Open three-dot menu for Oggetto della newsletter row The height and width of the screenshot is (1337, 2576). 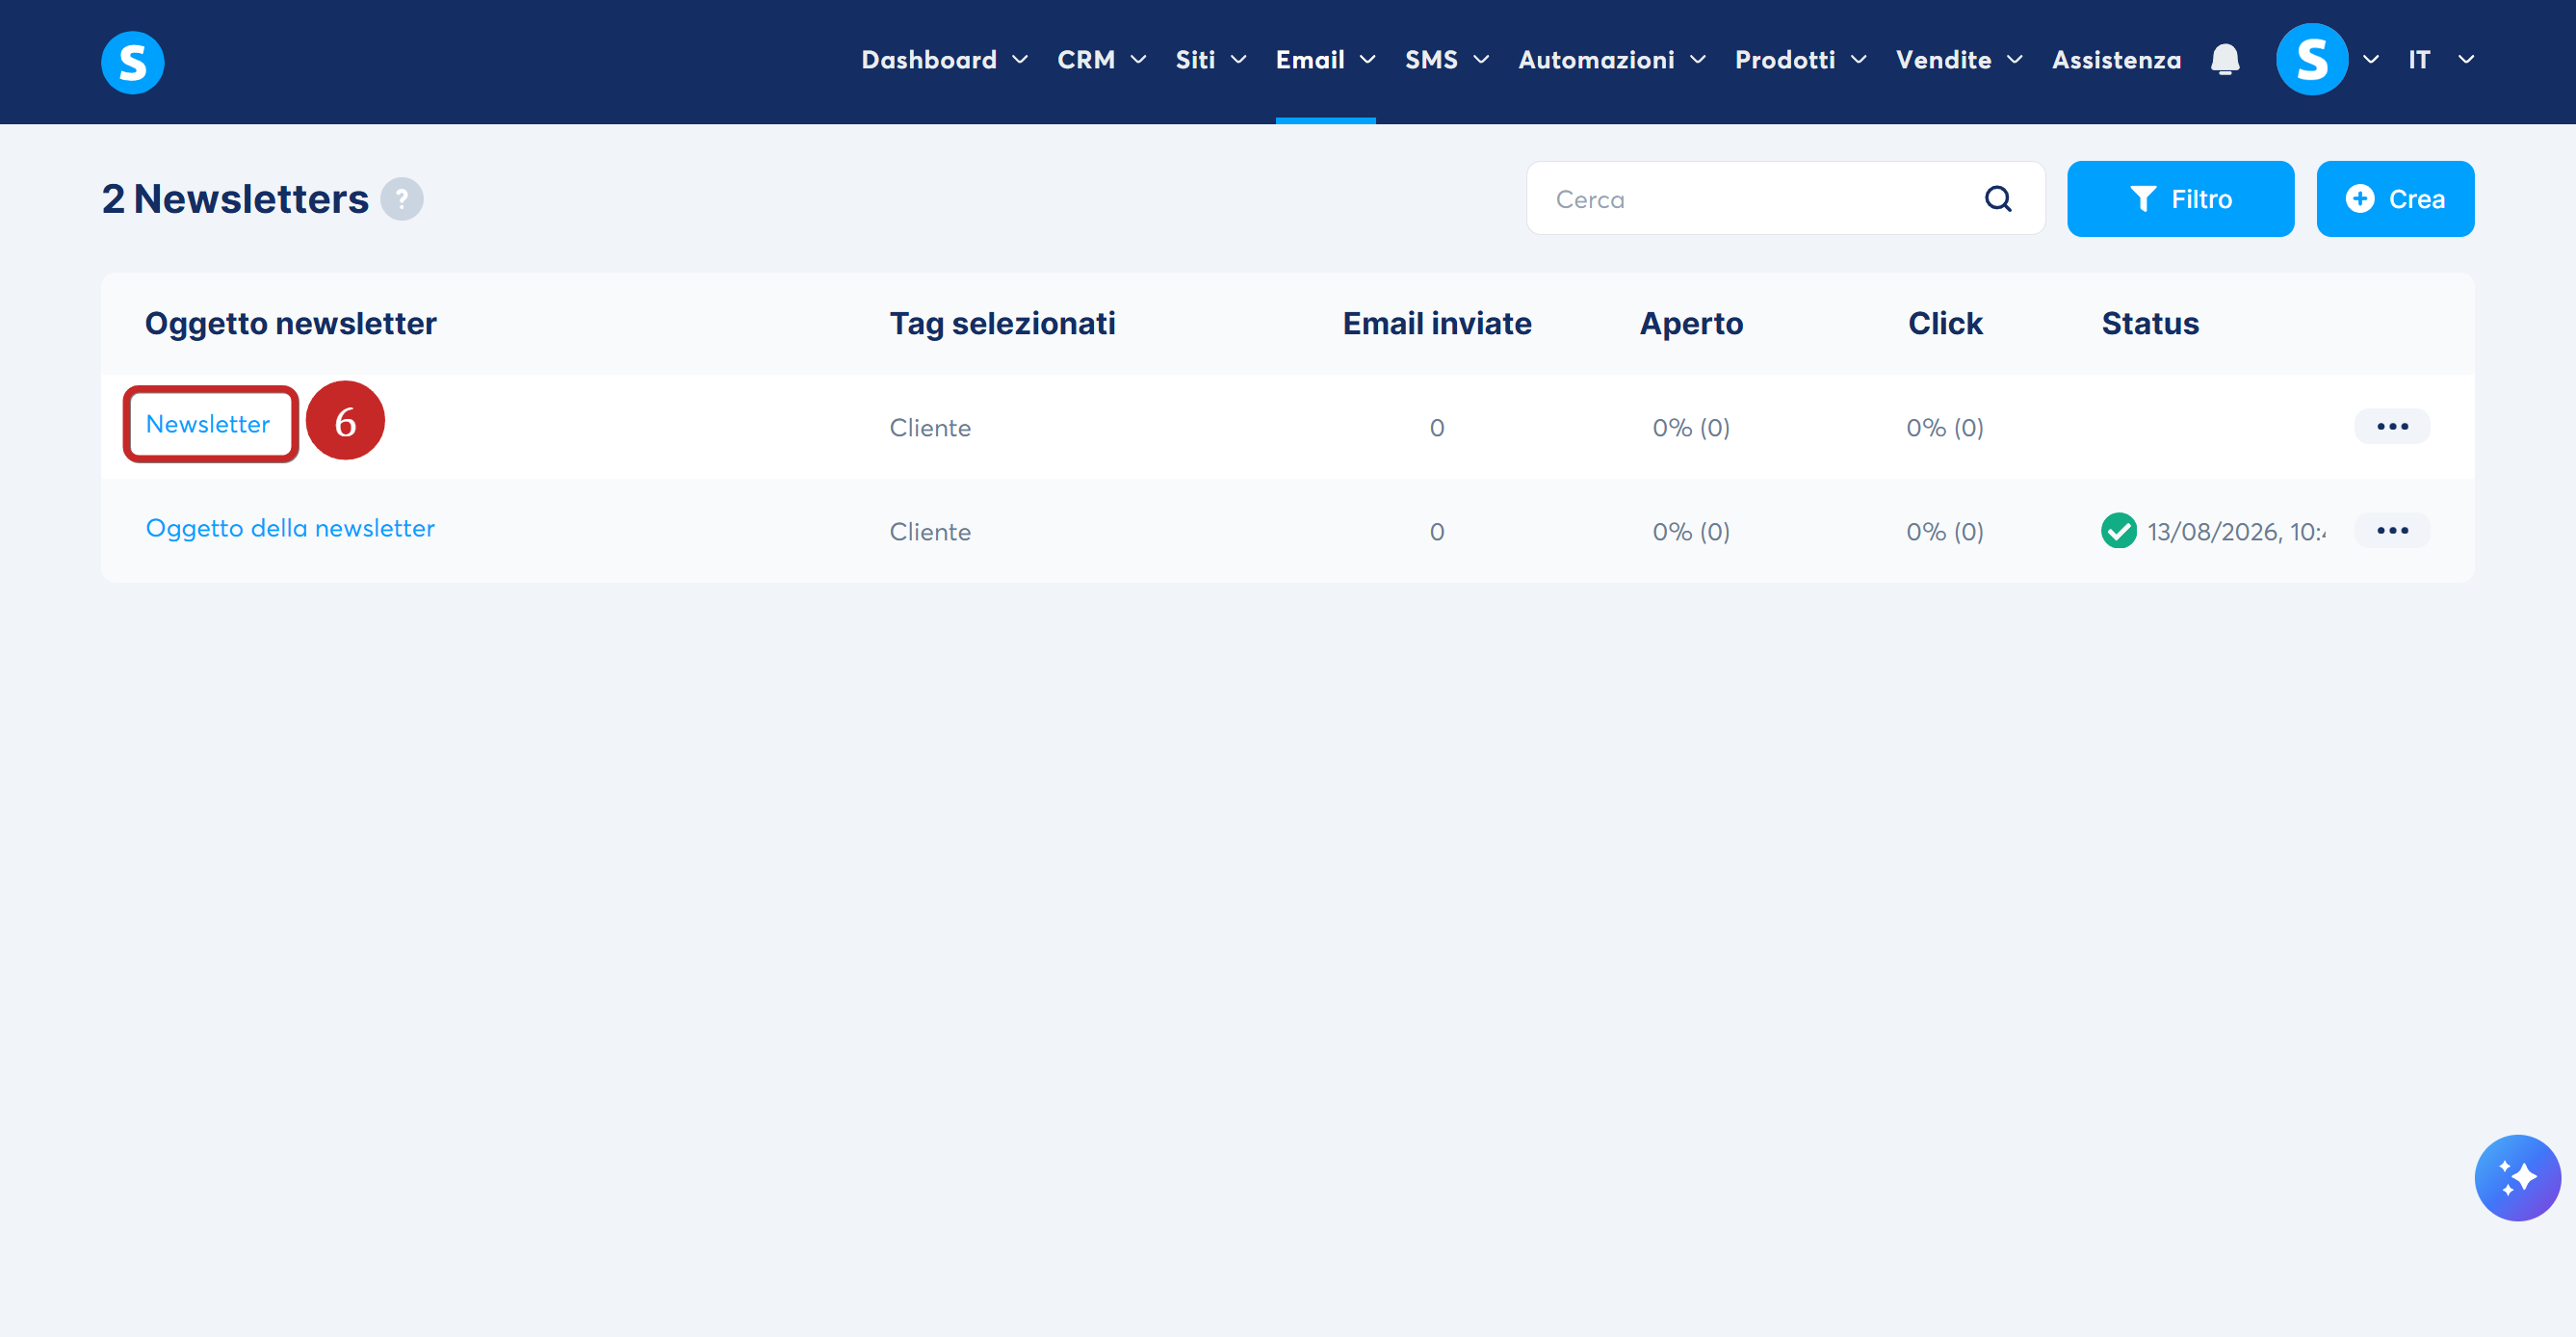pyautogui.click(x=2392, y=531)
